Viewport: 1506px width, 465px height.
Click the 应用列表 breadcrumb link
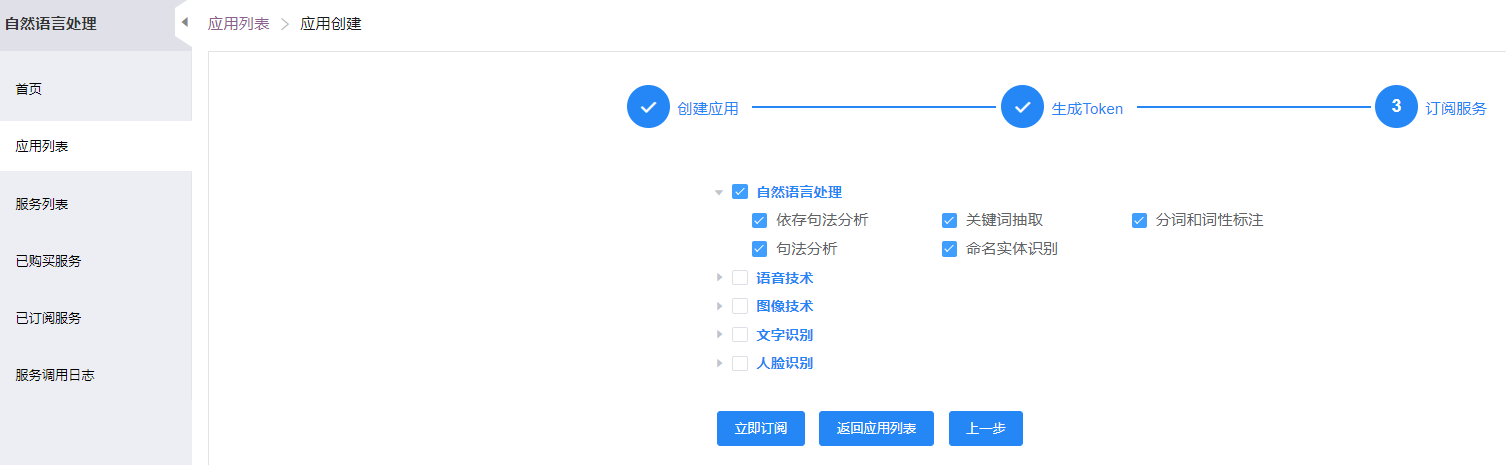(239, 24)
